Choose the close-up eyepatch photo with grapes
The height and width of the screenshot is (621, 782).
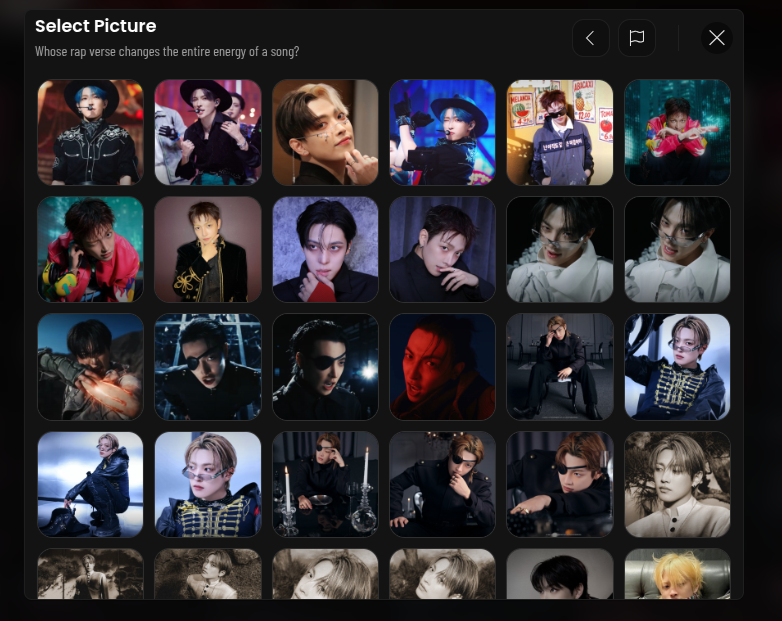pyautogui.click(x=560, y=484)
